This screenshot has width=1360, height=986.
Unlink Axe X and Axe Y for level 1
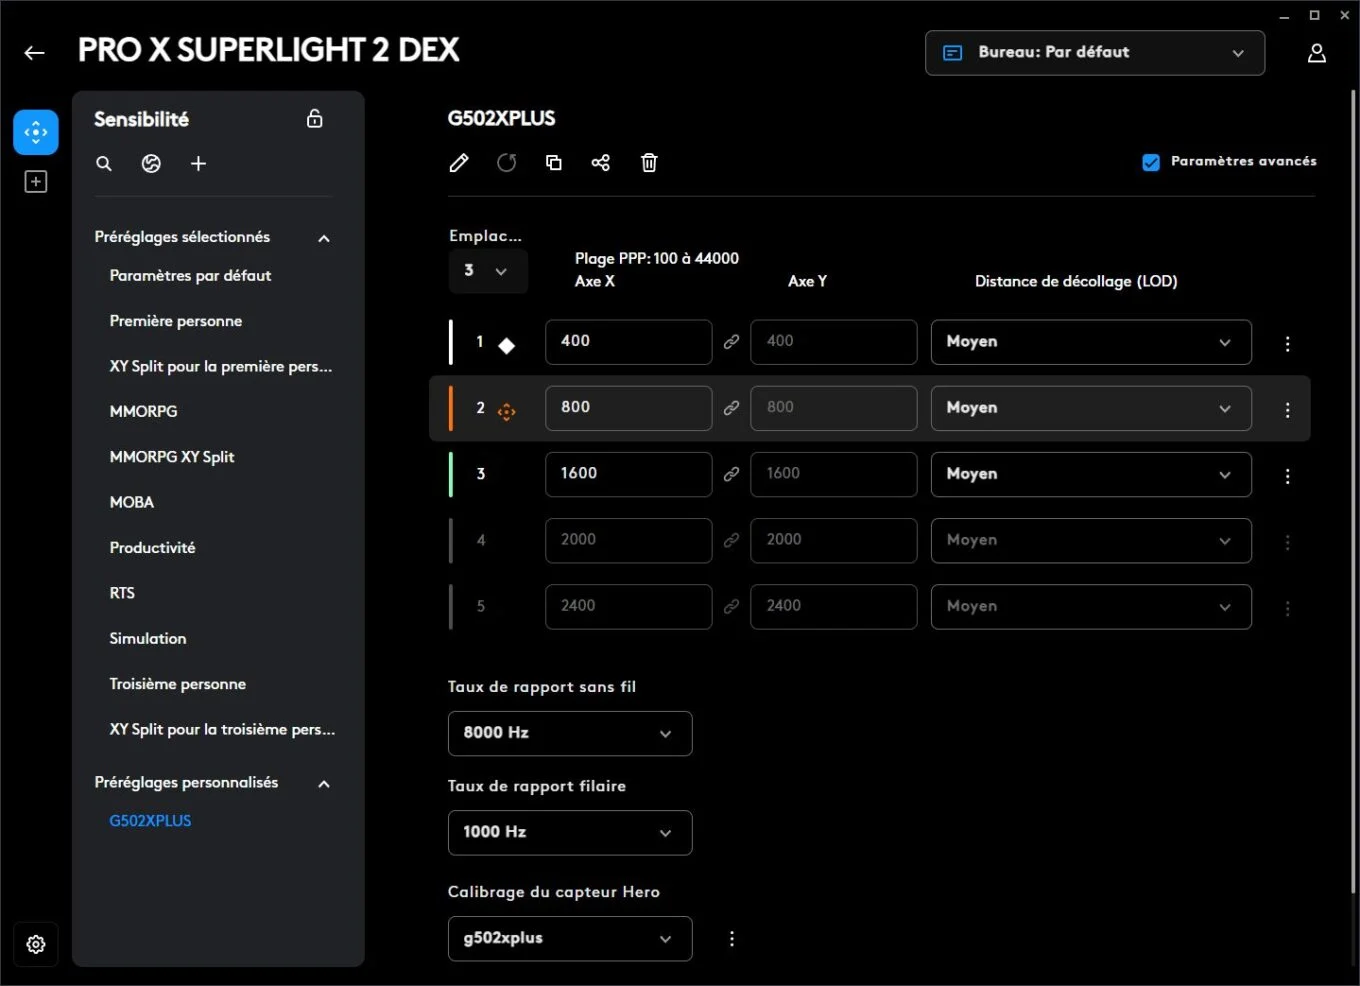[x=731, y=341]
